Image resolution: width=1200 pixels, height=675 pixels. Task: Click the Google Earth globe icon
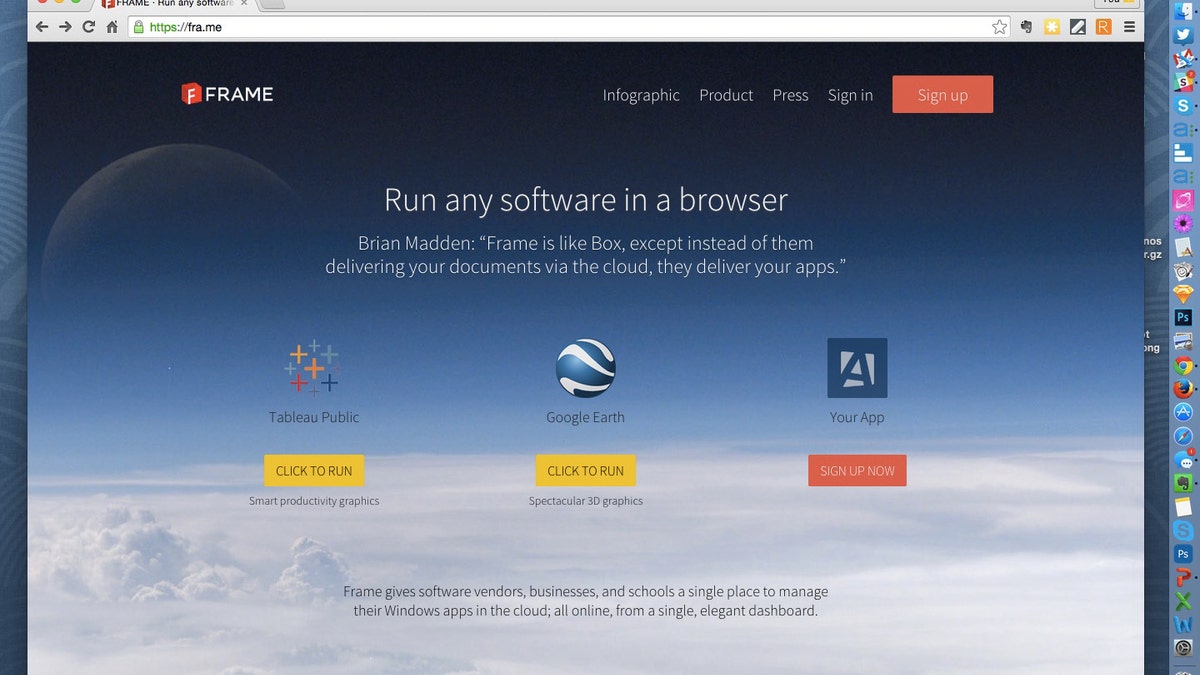pyautogui.click(x=585, y=368)
